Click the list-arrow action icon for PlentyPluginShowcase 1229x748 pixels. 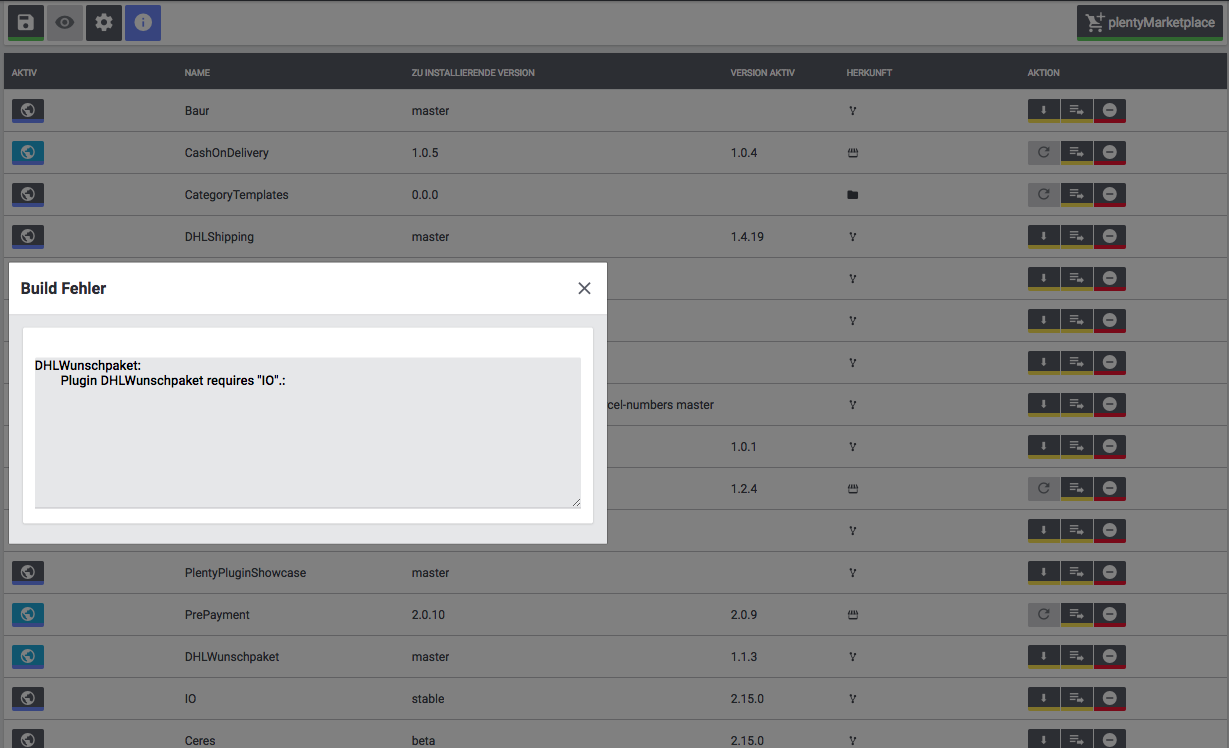(1077, 573)
